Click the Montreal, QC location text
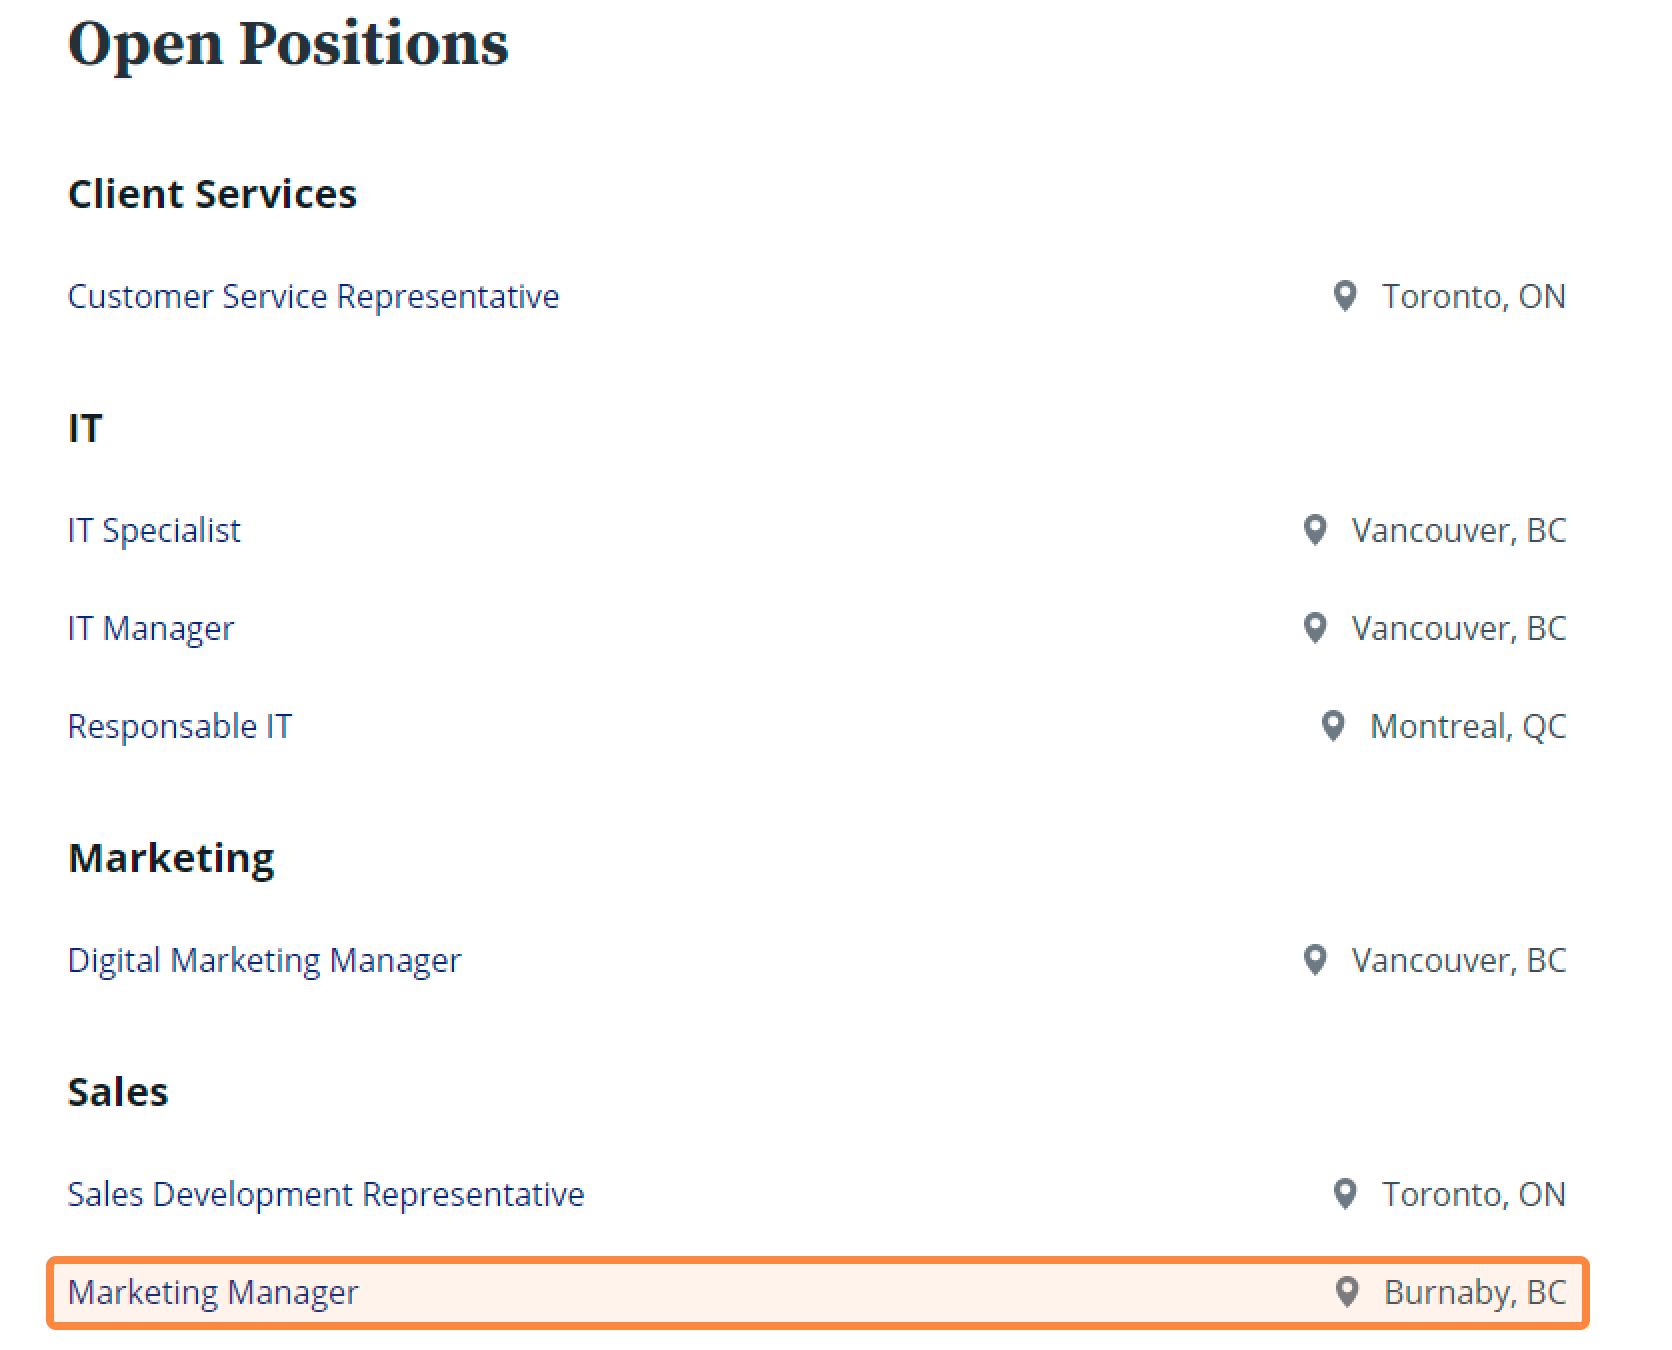Screen dimensions: 1672x1350 [x=1468, y=727]
